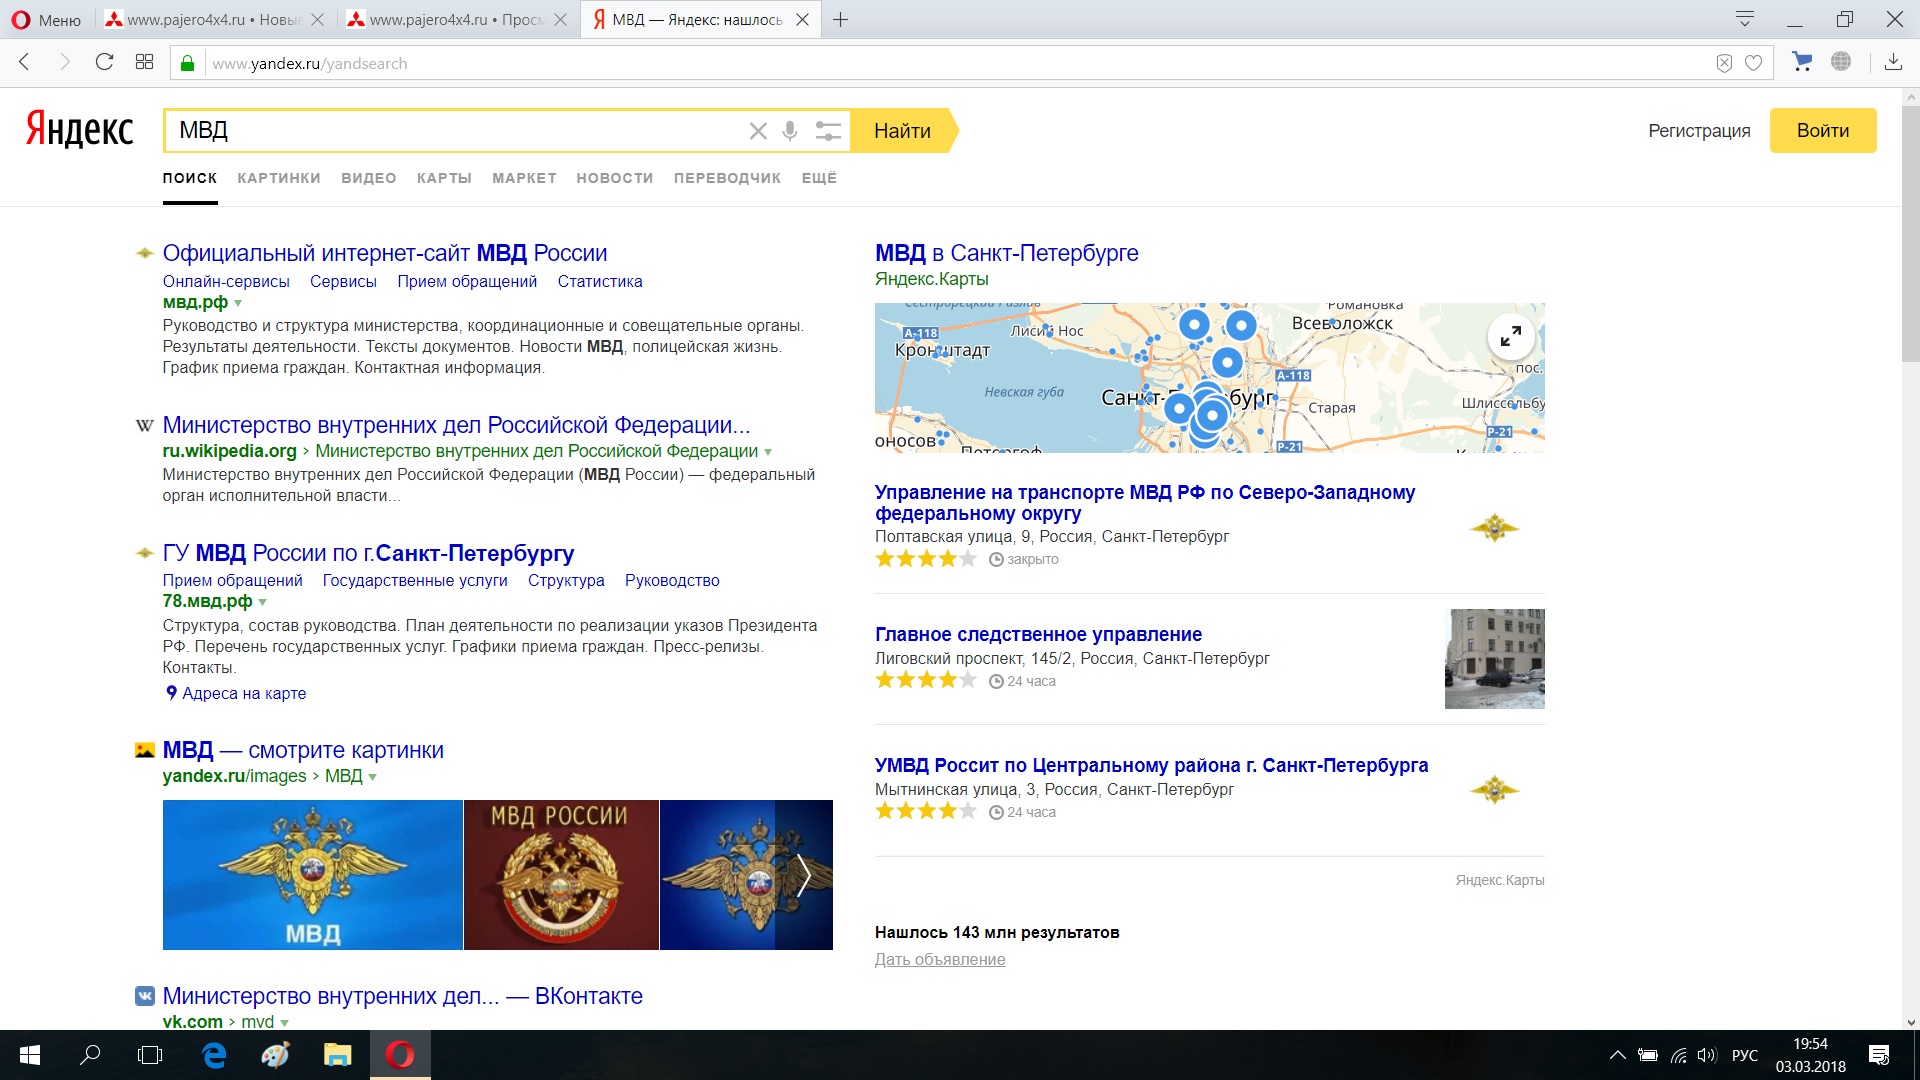The height and width of the screenshot is (1080, 1920).
Task: Toggle the ad blocker shield icon
Action: point(1724,63)
